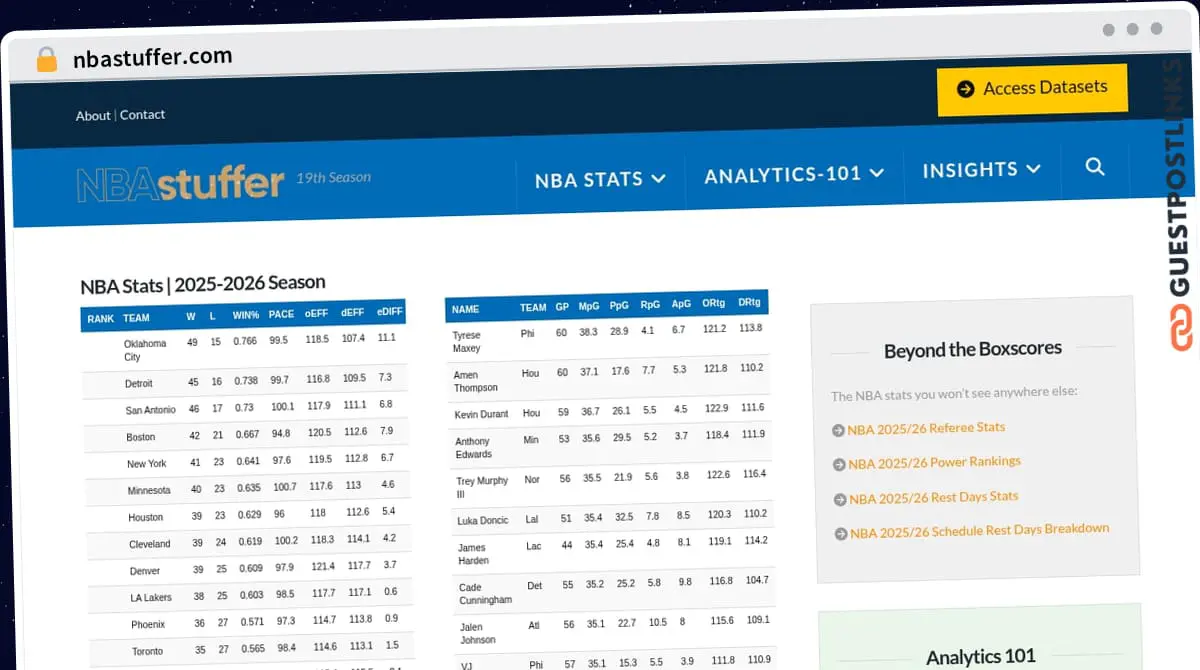Click the nbastuffer.com address bar
The width and height of the screenshot is (1200, 670).
(153, 57)
